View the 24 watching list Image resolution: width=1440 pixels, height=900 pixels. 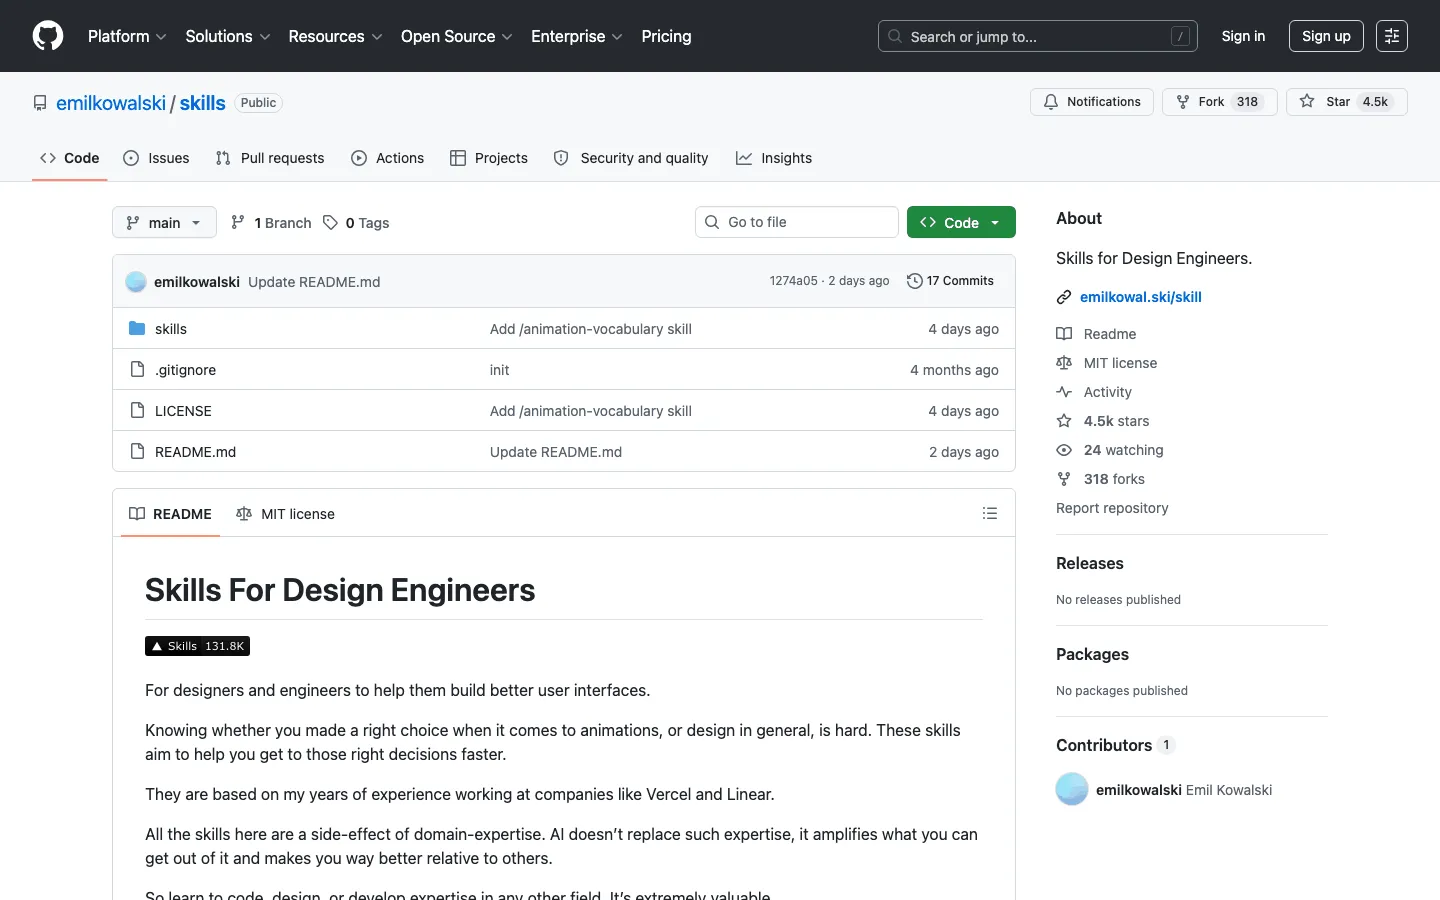pos(1110,450)
